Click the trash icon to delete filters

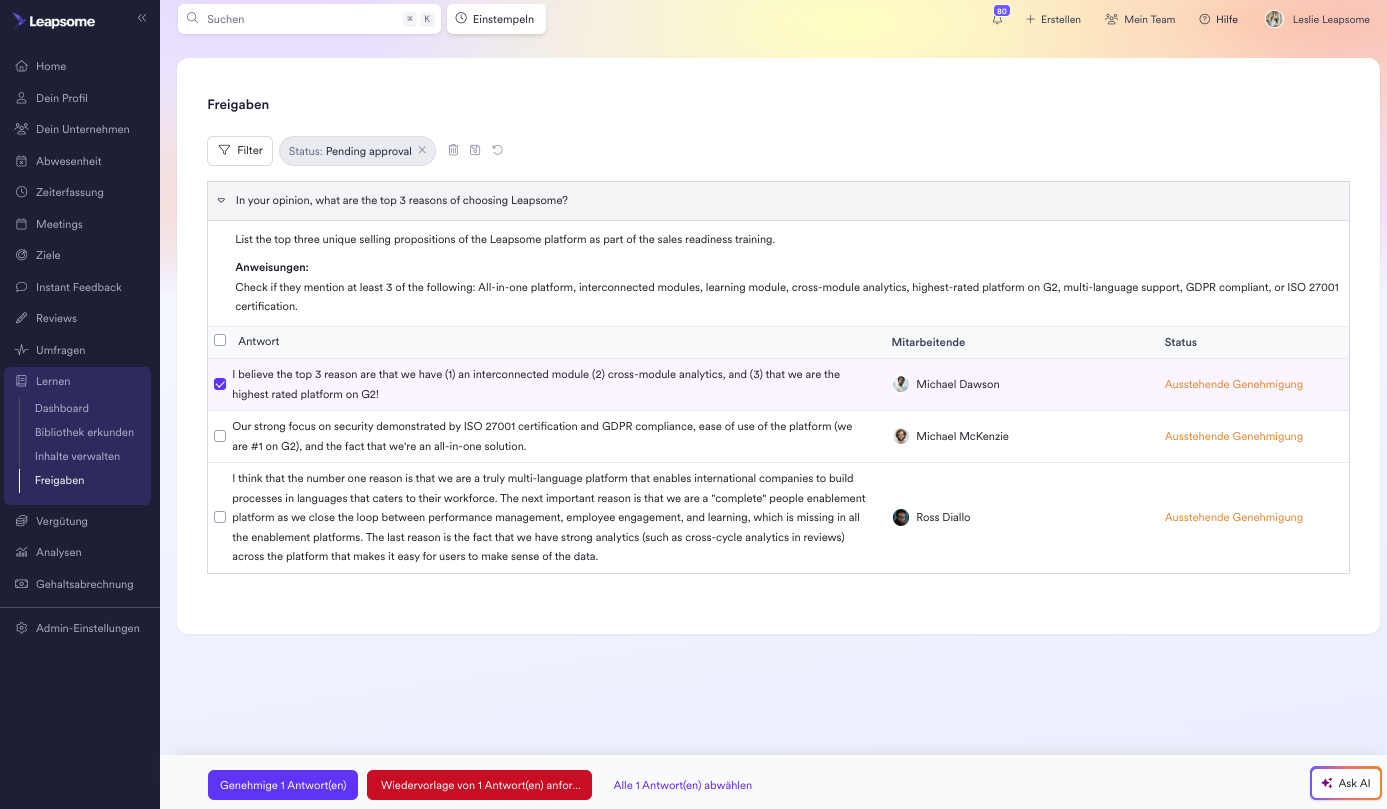pos(453,150)
